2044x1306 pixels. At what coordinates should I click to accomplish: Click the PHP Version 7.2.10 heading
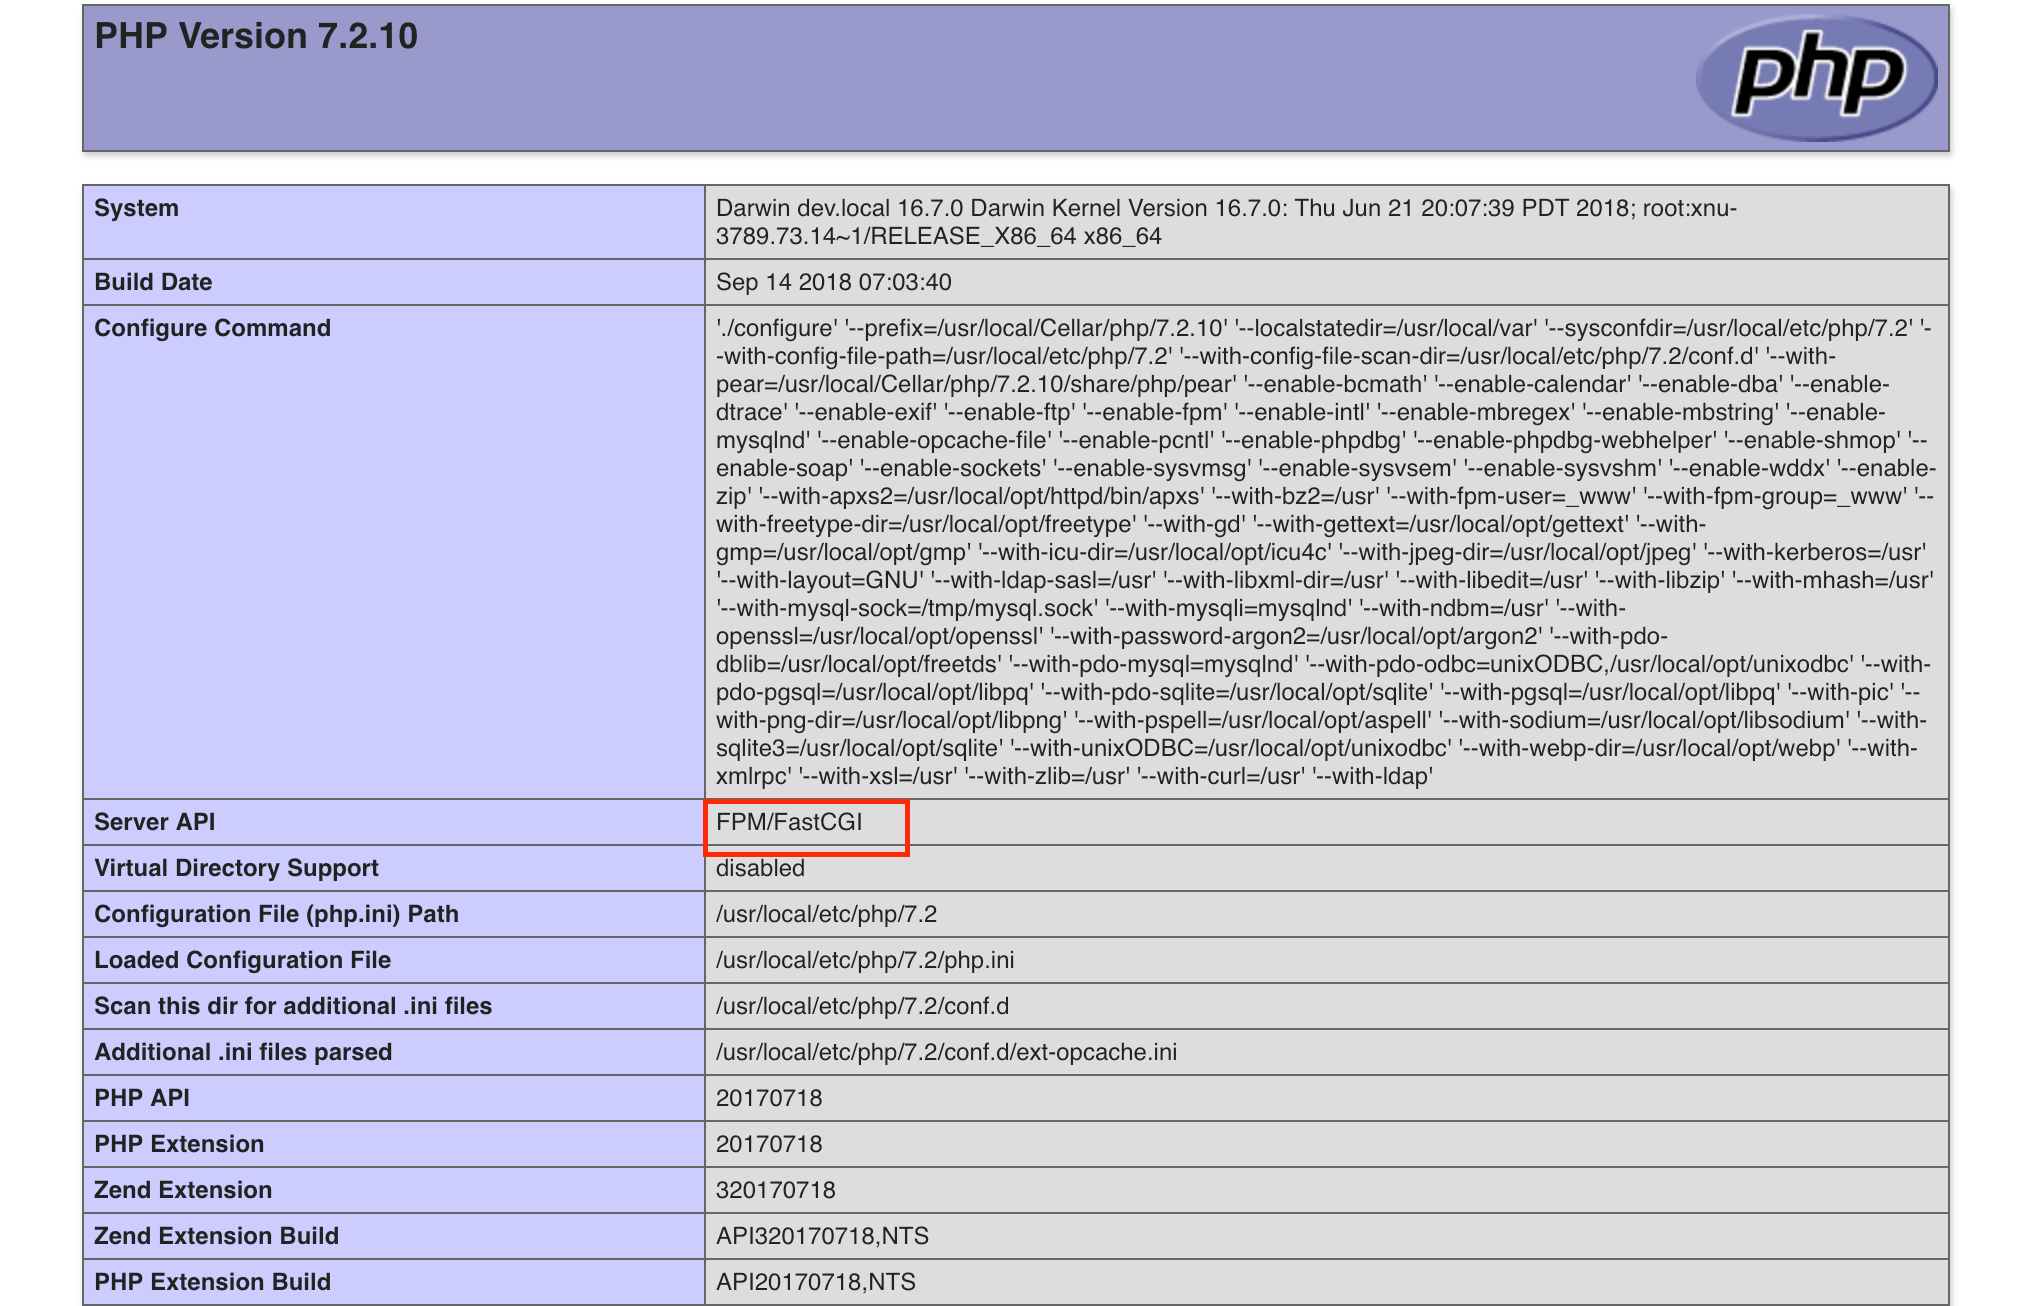click(256, 36)
